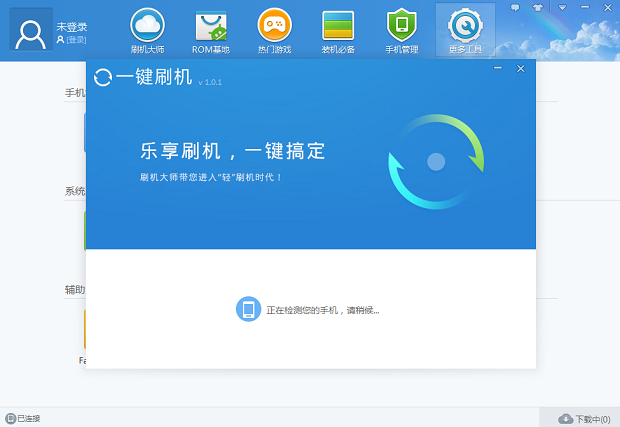Minimize the 一键刷机 dialog
Screen dimensions: 620x427
pyautogui.click(x=498, y=68)
